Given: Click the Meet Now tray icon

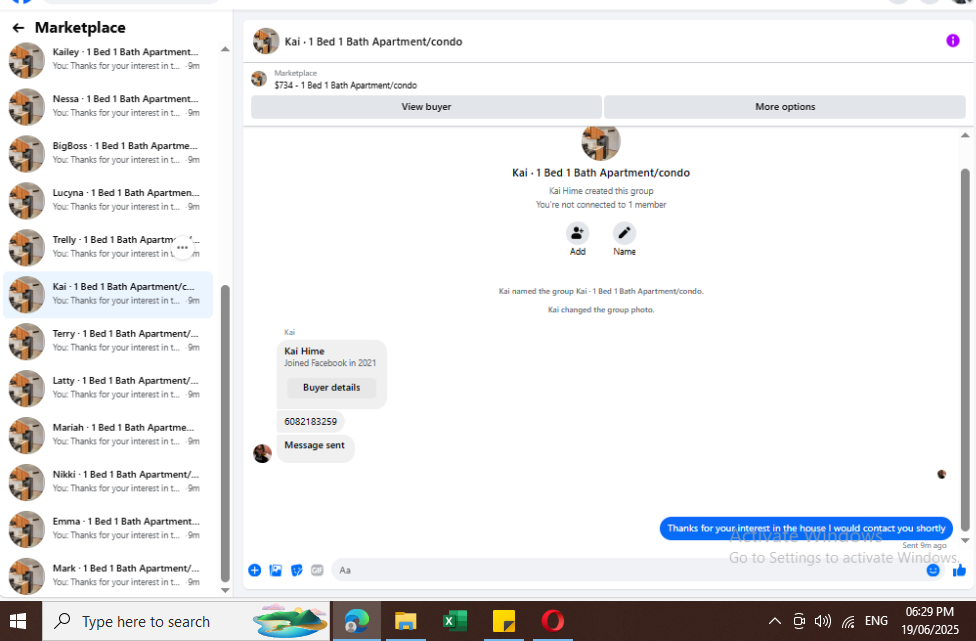Looking at the screenshot, I should click(799, 621).
